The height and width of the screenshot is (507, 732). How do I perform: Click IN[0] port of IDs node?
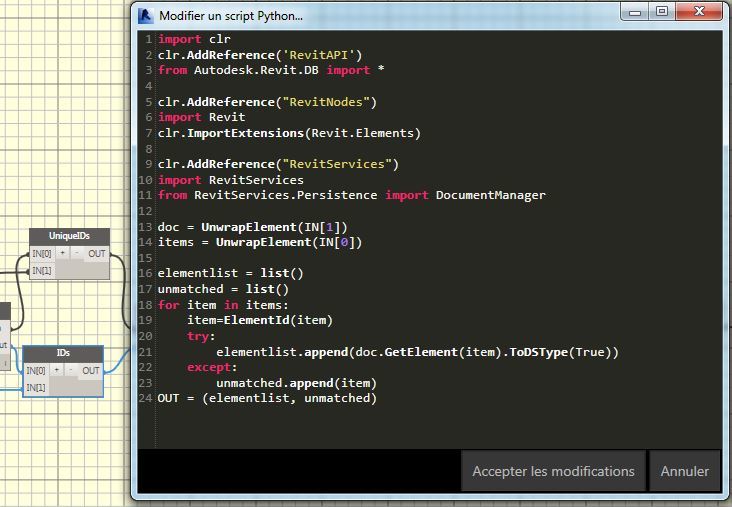36,370
